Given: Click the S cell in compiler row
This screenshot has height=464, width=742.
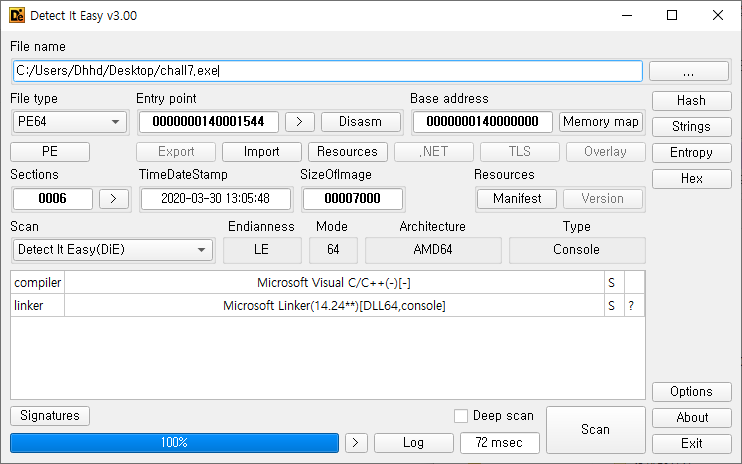Looking at the screenshot, I should click(614, 283).
